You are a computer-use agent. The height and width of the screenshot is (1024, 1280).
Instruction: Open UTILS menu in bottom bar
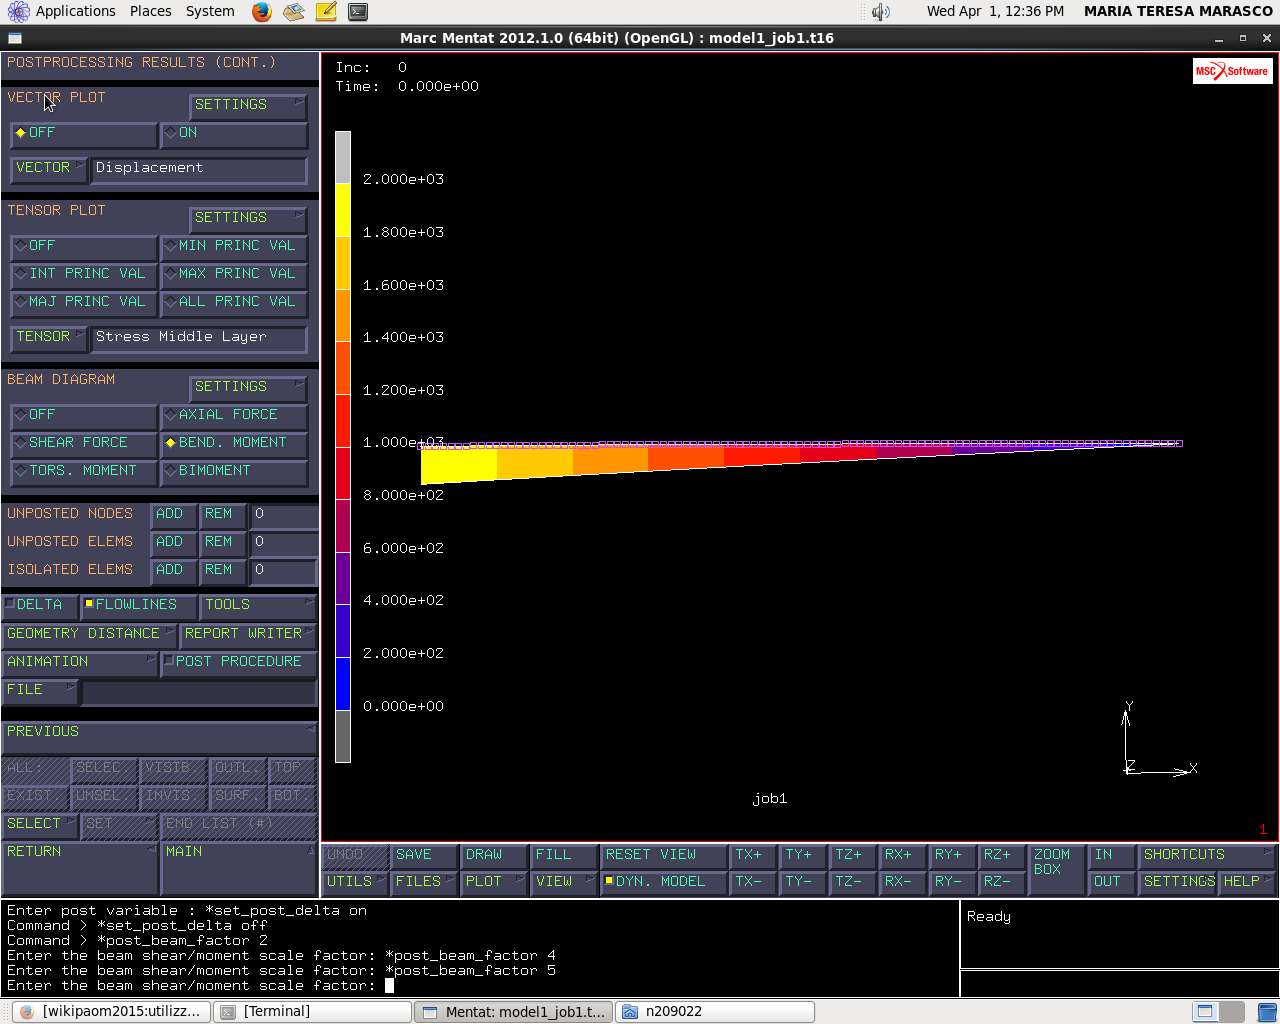click(x=356, y=883)
